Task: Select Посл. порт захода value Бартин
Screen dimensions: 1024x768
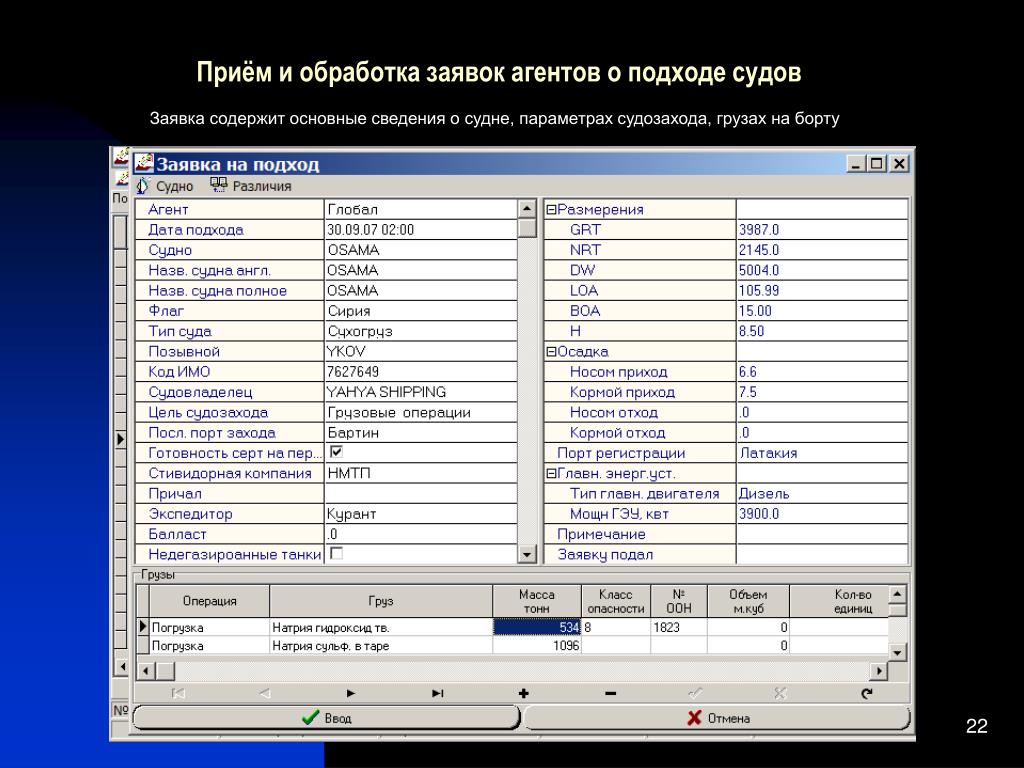Action: 421,432
